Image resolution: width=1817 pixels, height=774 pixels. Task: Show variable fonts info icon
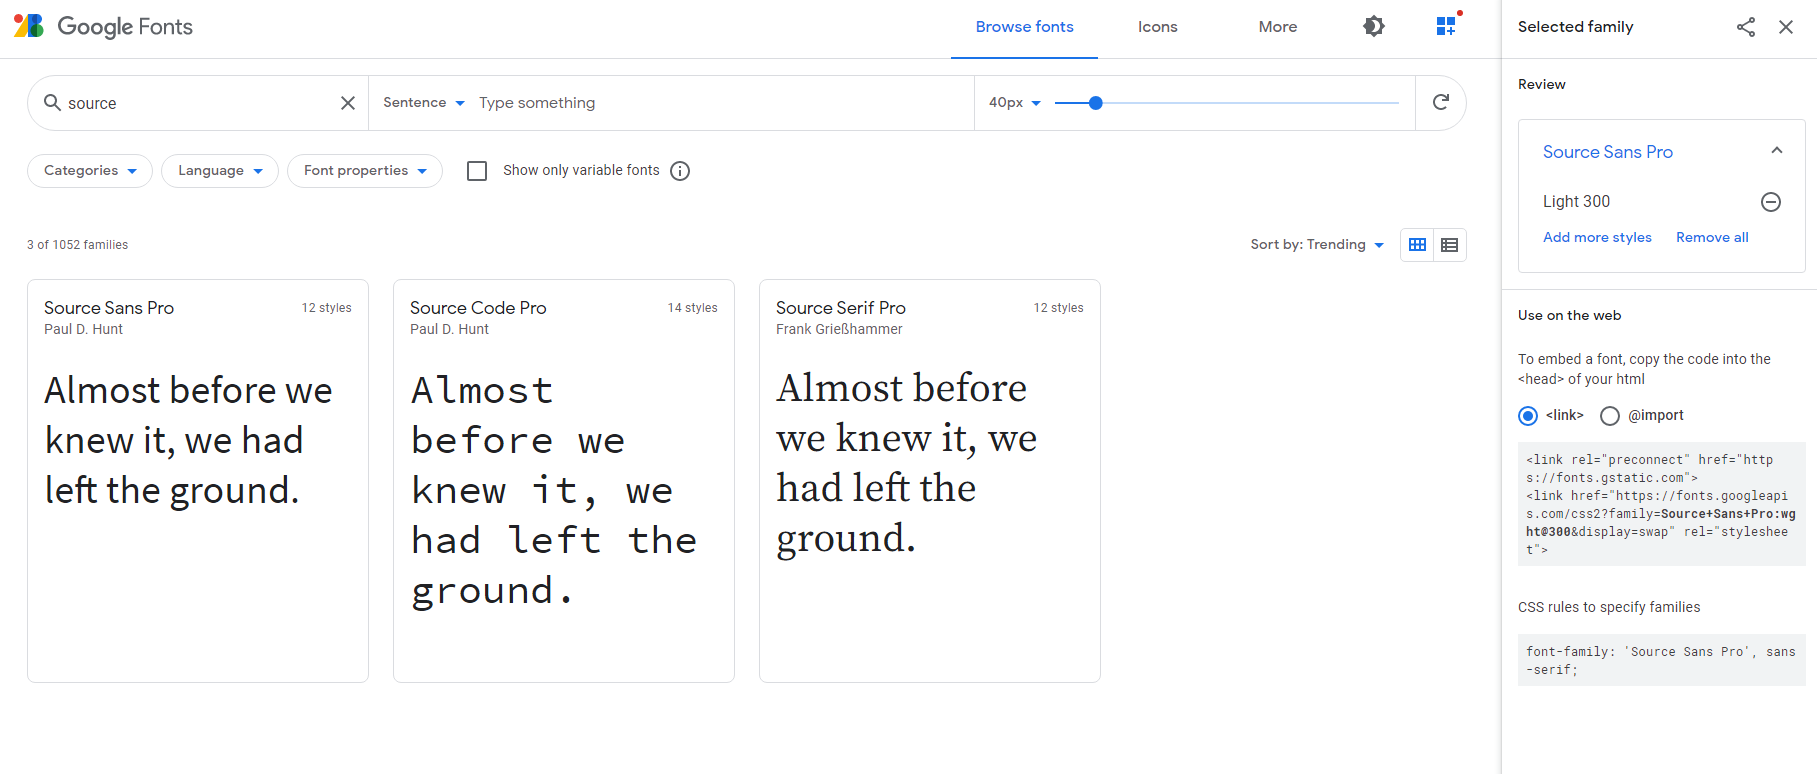pyautogui.click(x=680, y=171)
